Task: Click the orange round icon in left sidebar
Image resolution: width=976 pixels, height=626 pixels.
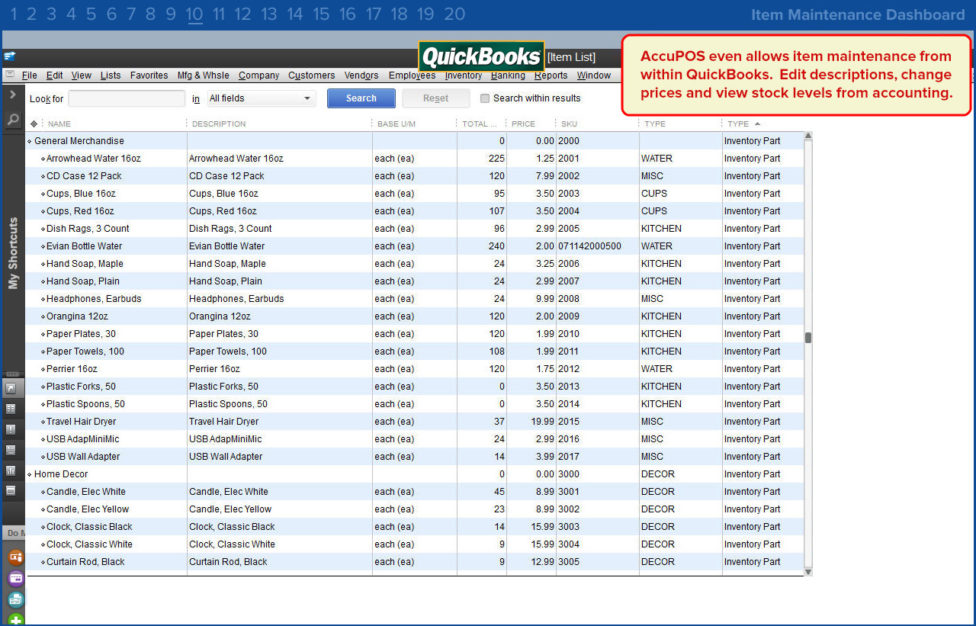Action: pos(16,557)
